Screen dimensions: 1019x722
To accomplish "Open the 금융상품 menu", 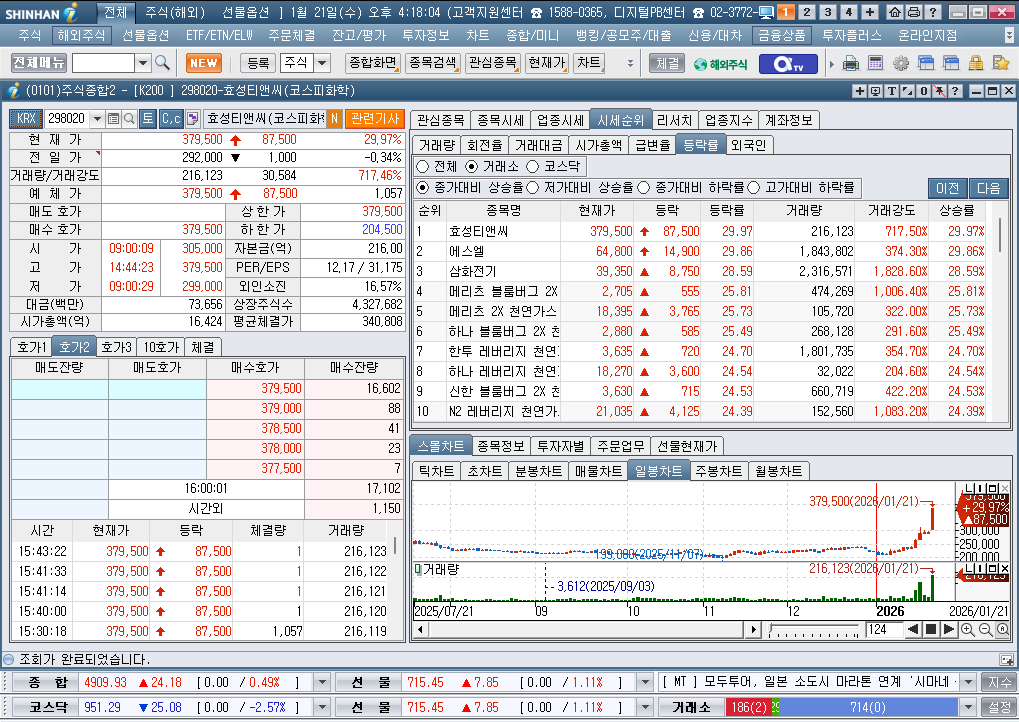I will (782, 35).
